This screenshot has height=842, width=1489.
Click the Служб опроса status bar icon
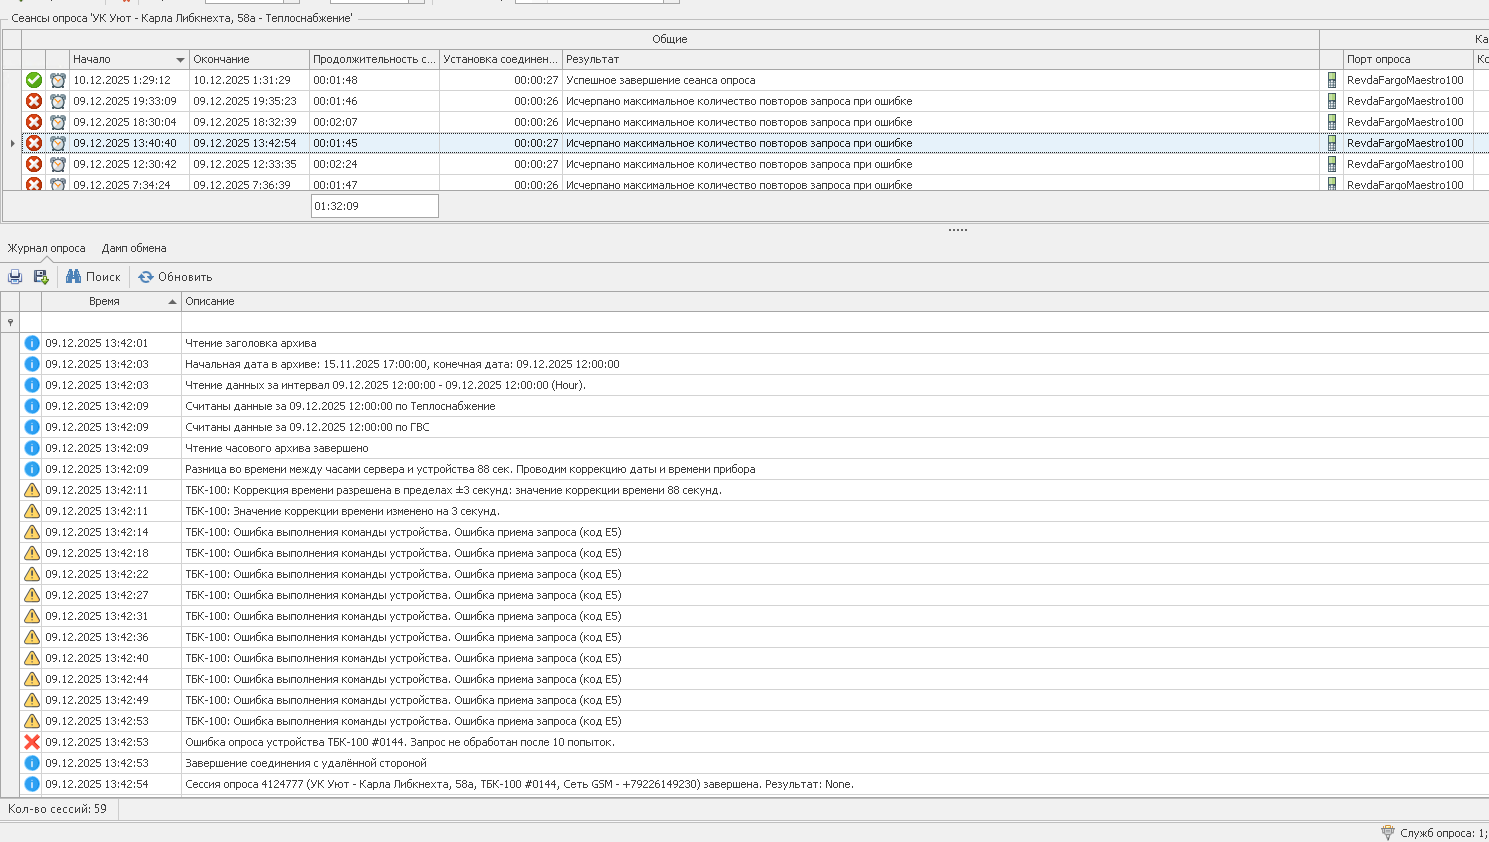[1388, 832]
